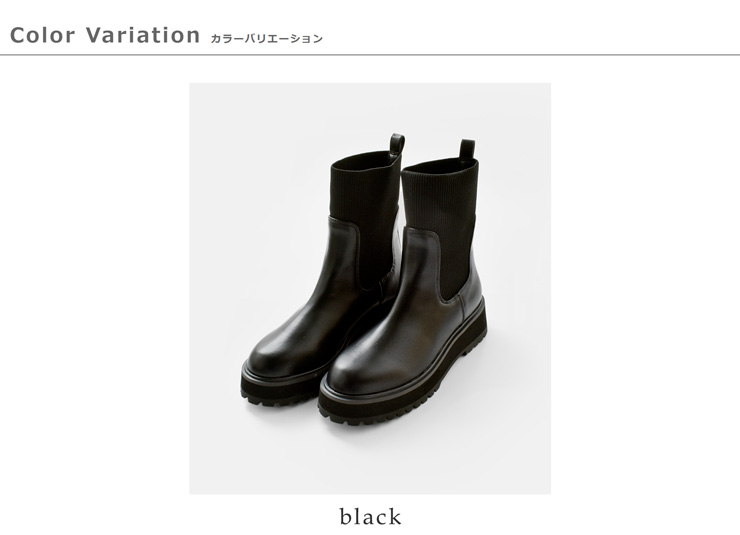Image resolution: width=740 pixels, height=535 pixels.
Task: Click the word "Color" in heading
Action: click(42, 35)
